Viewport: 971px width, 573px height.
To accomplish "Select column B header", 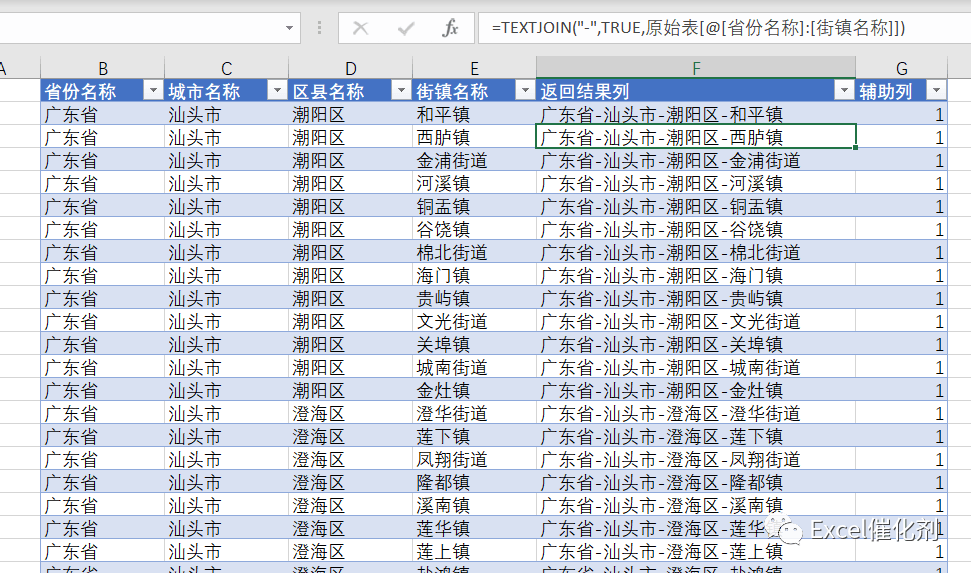I will click(x=103, y=68).
